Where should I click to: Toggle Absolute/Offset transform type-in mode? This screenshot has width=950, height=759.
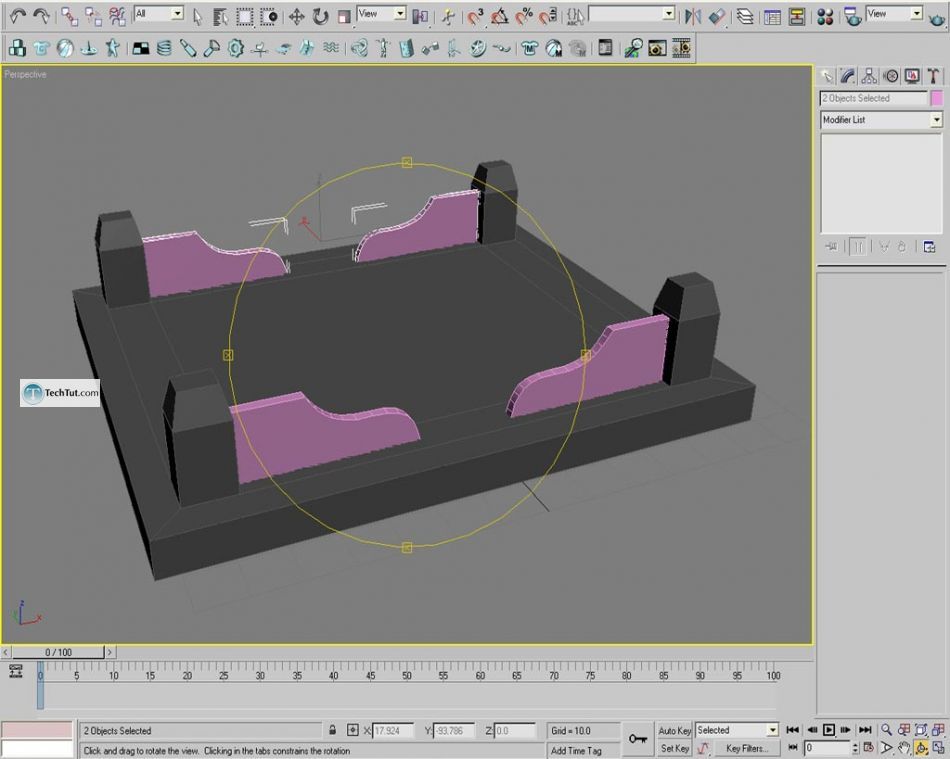coord(353,731)
